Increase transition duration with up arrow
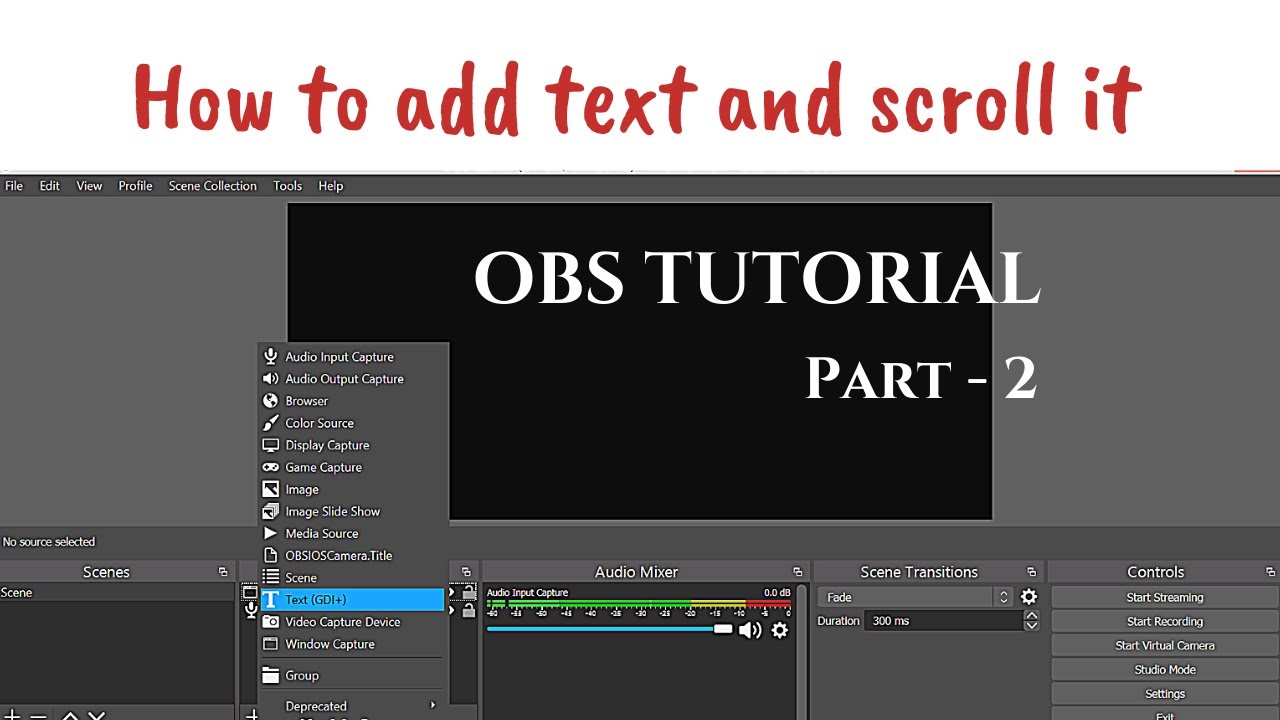The height and width of the screenshot is (720, 1280). point(1031,616)
